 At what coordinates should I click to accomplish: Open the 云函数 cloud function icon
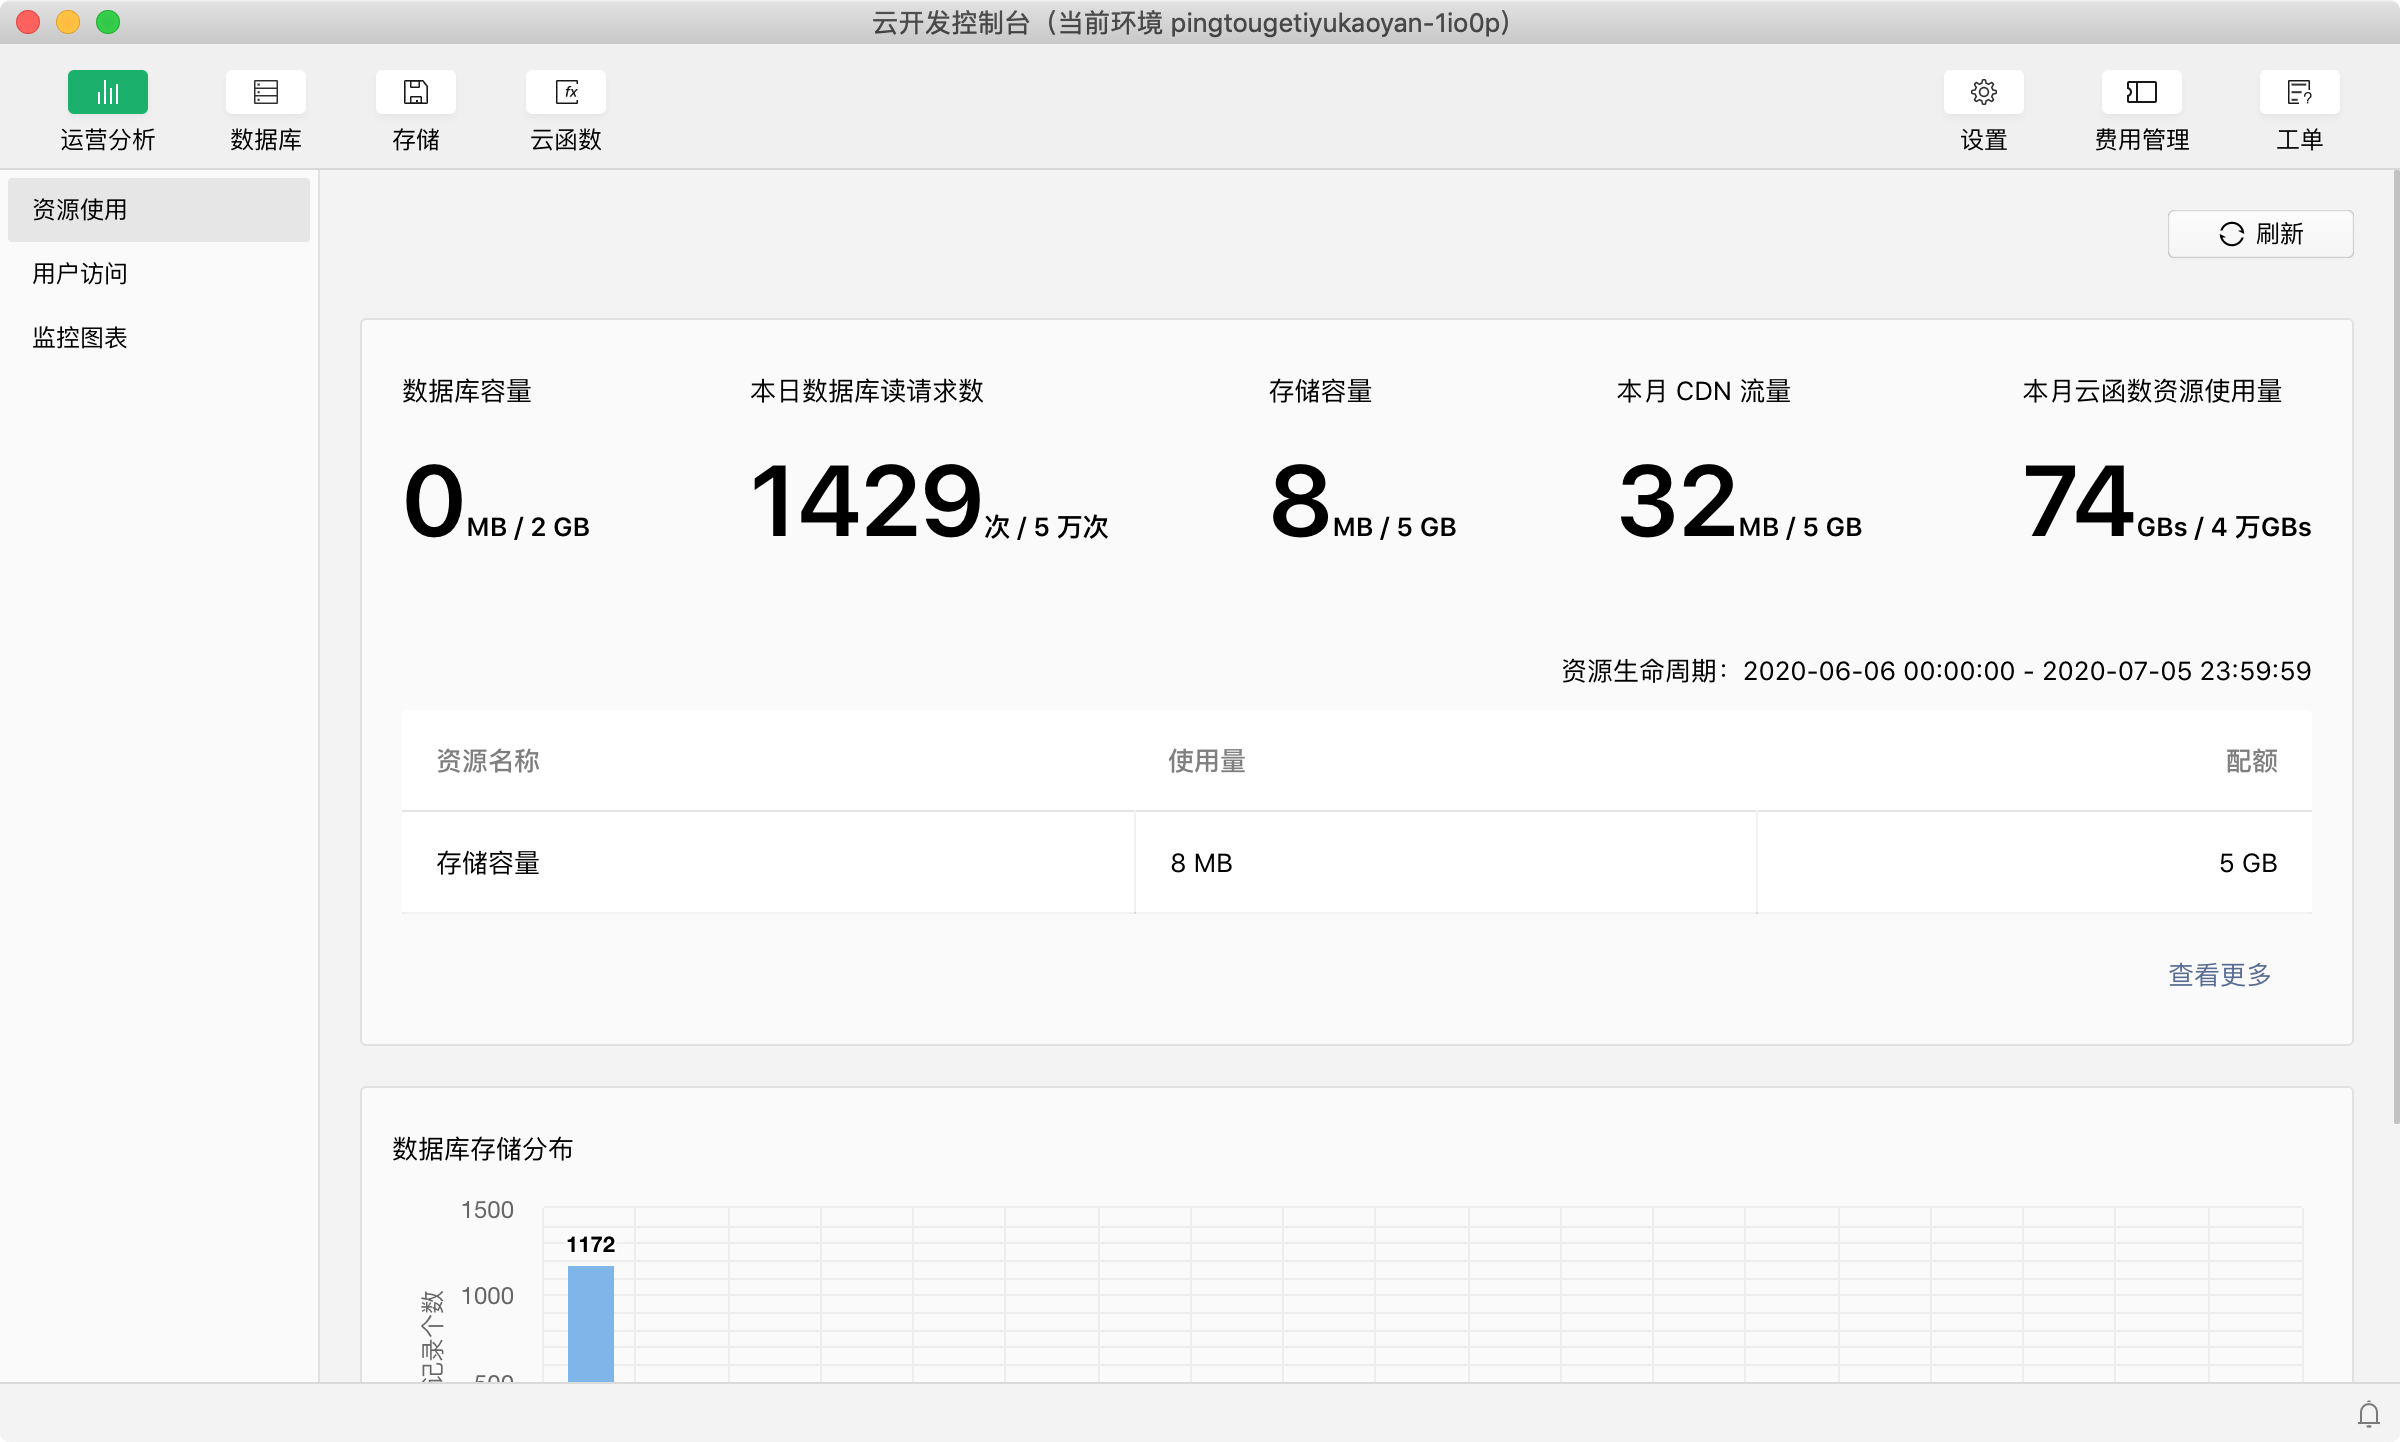click(565, 92)
